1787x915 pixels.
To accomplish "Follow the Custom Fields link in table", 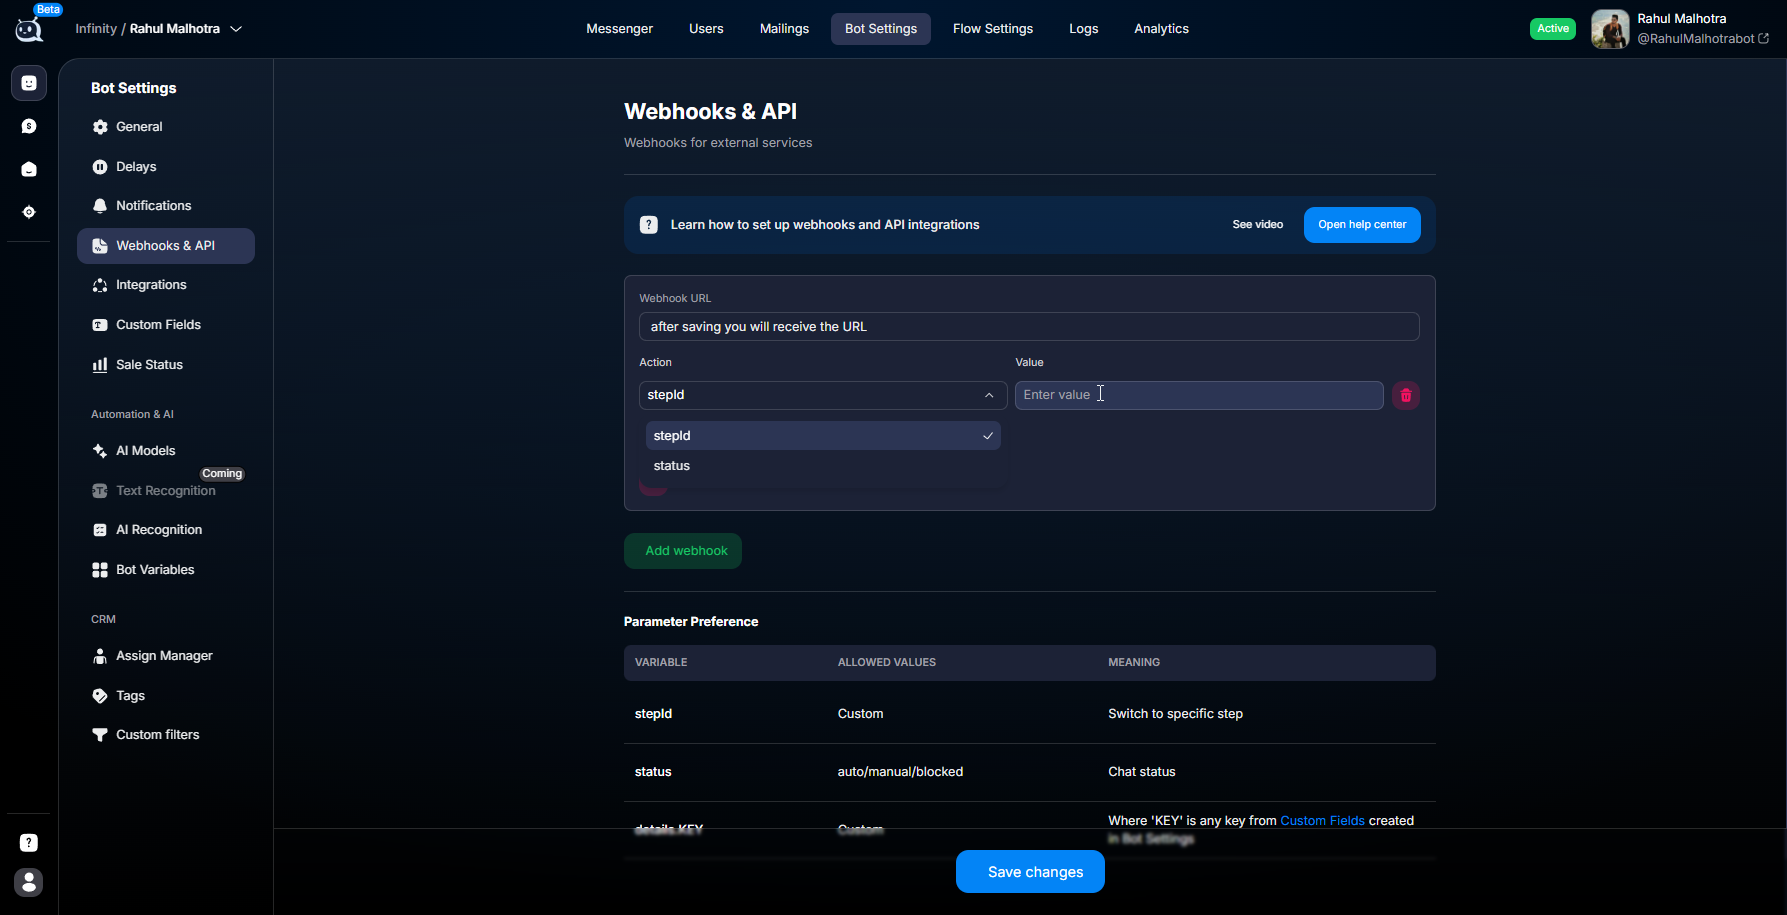I will pyautogui.click(x=1322, y=821).
